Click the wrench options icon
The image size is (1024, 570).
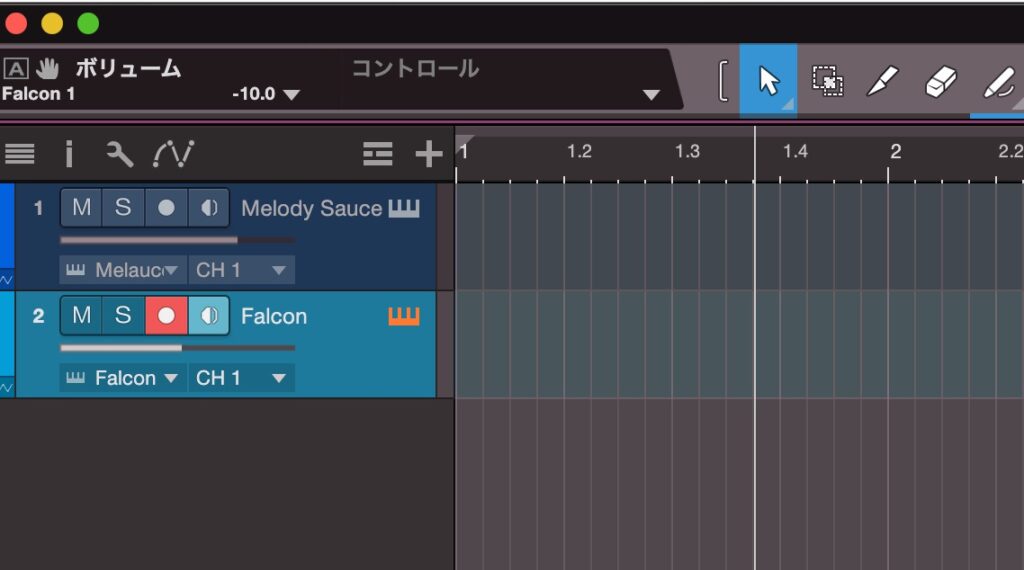pyautogui.click(x=119, y=153)
